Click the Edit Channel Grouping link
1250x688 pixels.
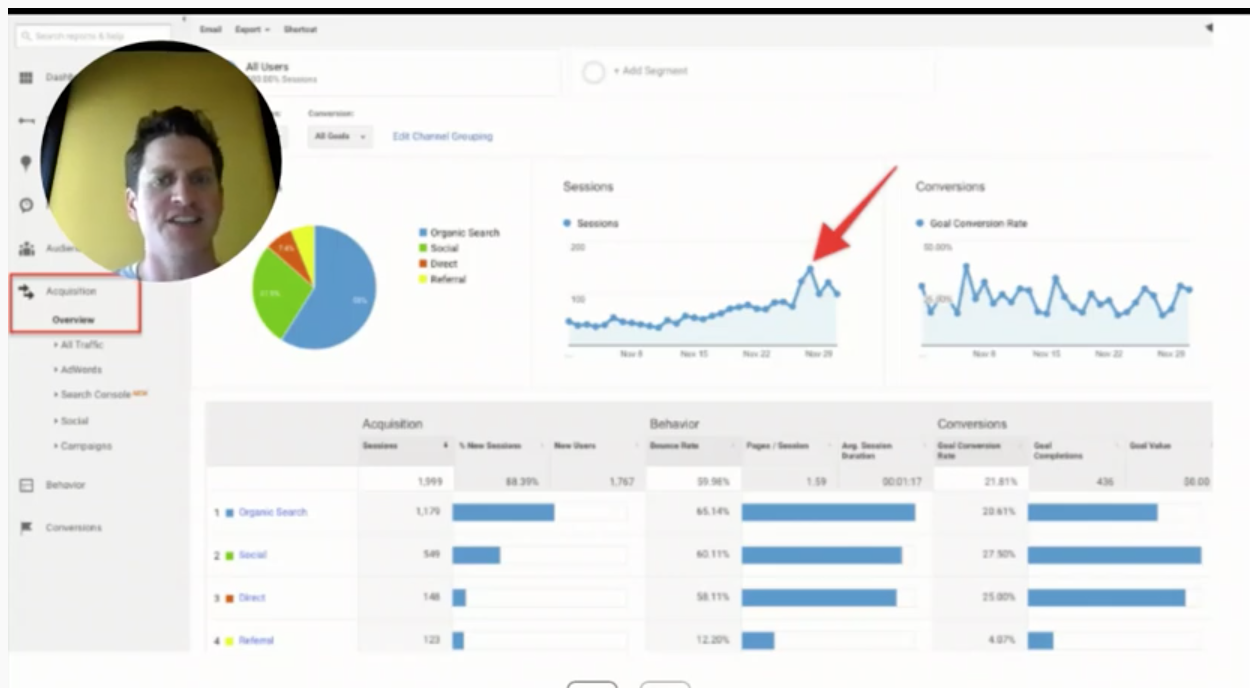[442, 136]
